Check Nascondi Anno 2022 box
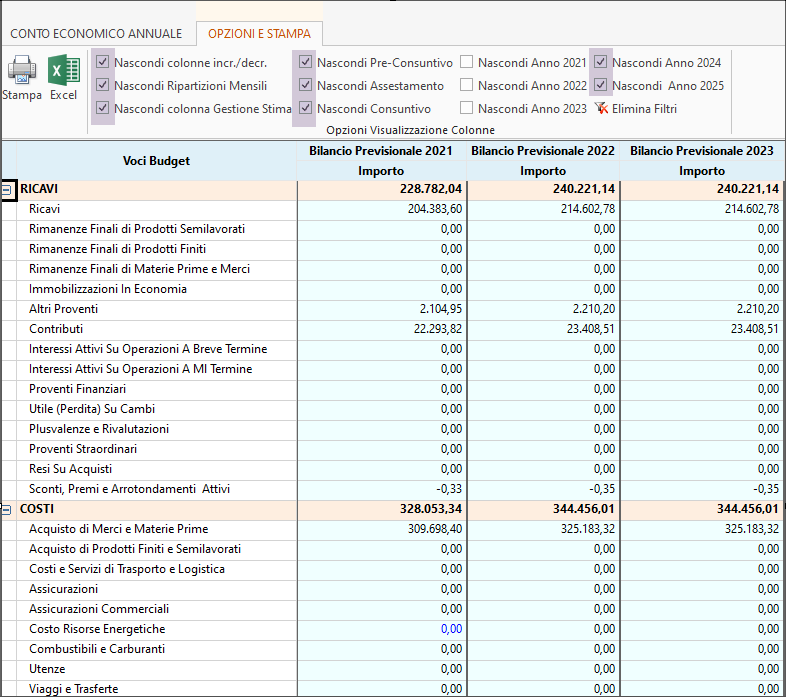The height and width of the screenshot is (697, 786). pos(467,85)
